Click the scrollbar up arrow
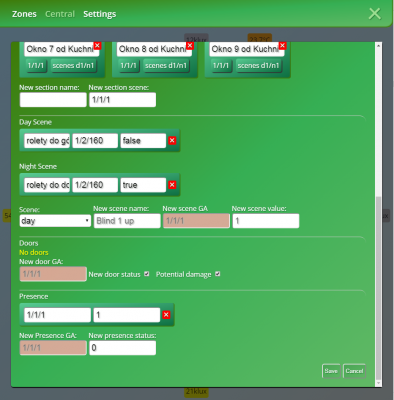 click(x=378, y=45)
